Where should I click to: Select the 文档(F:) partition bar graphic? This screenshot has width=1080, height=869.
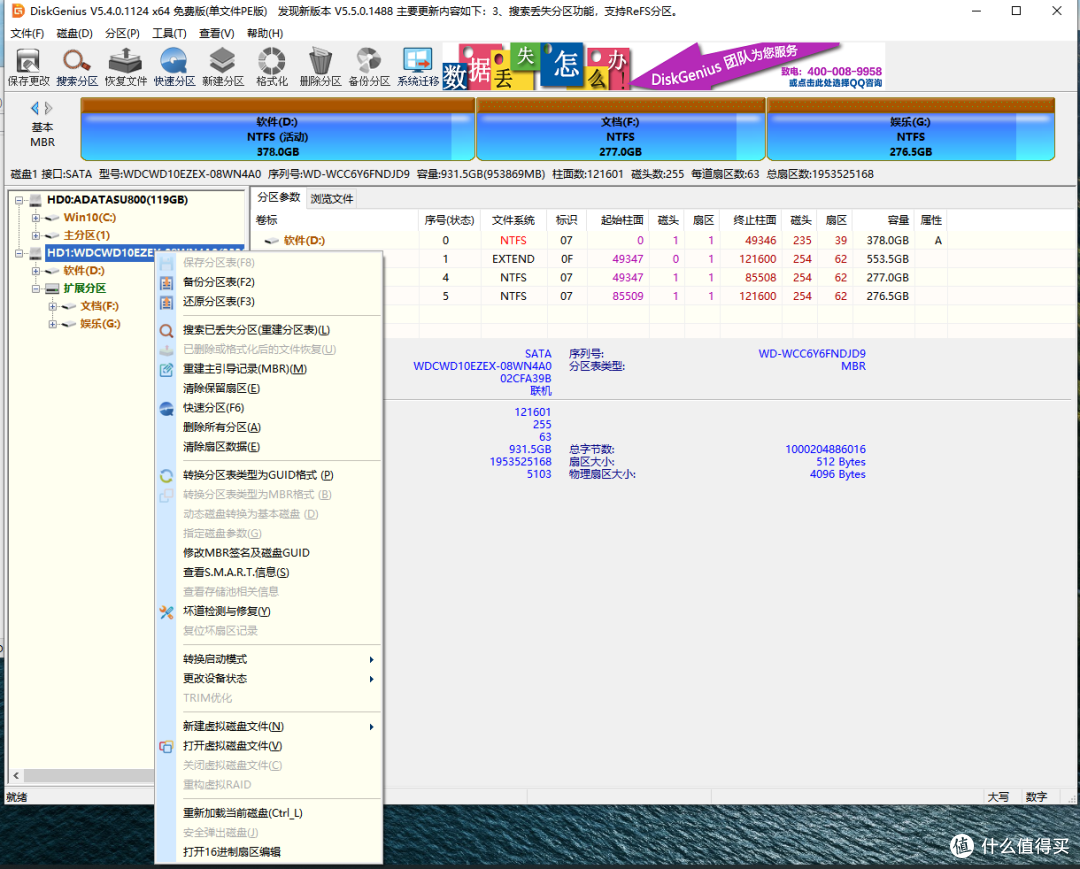pyautogui.click(x=621, y=129)
